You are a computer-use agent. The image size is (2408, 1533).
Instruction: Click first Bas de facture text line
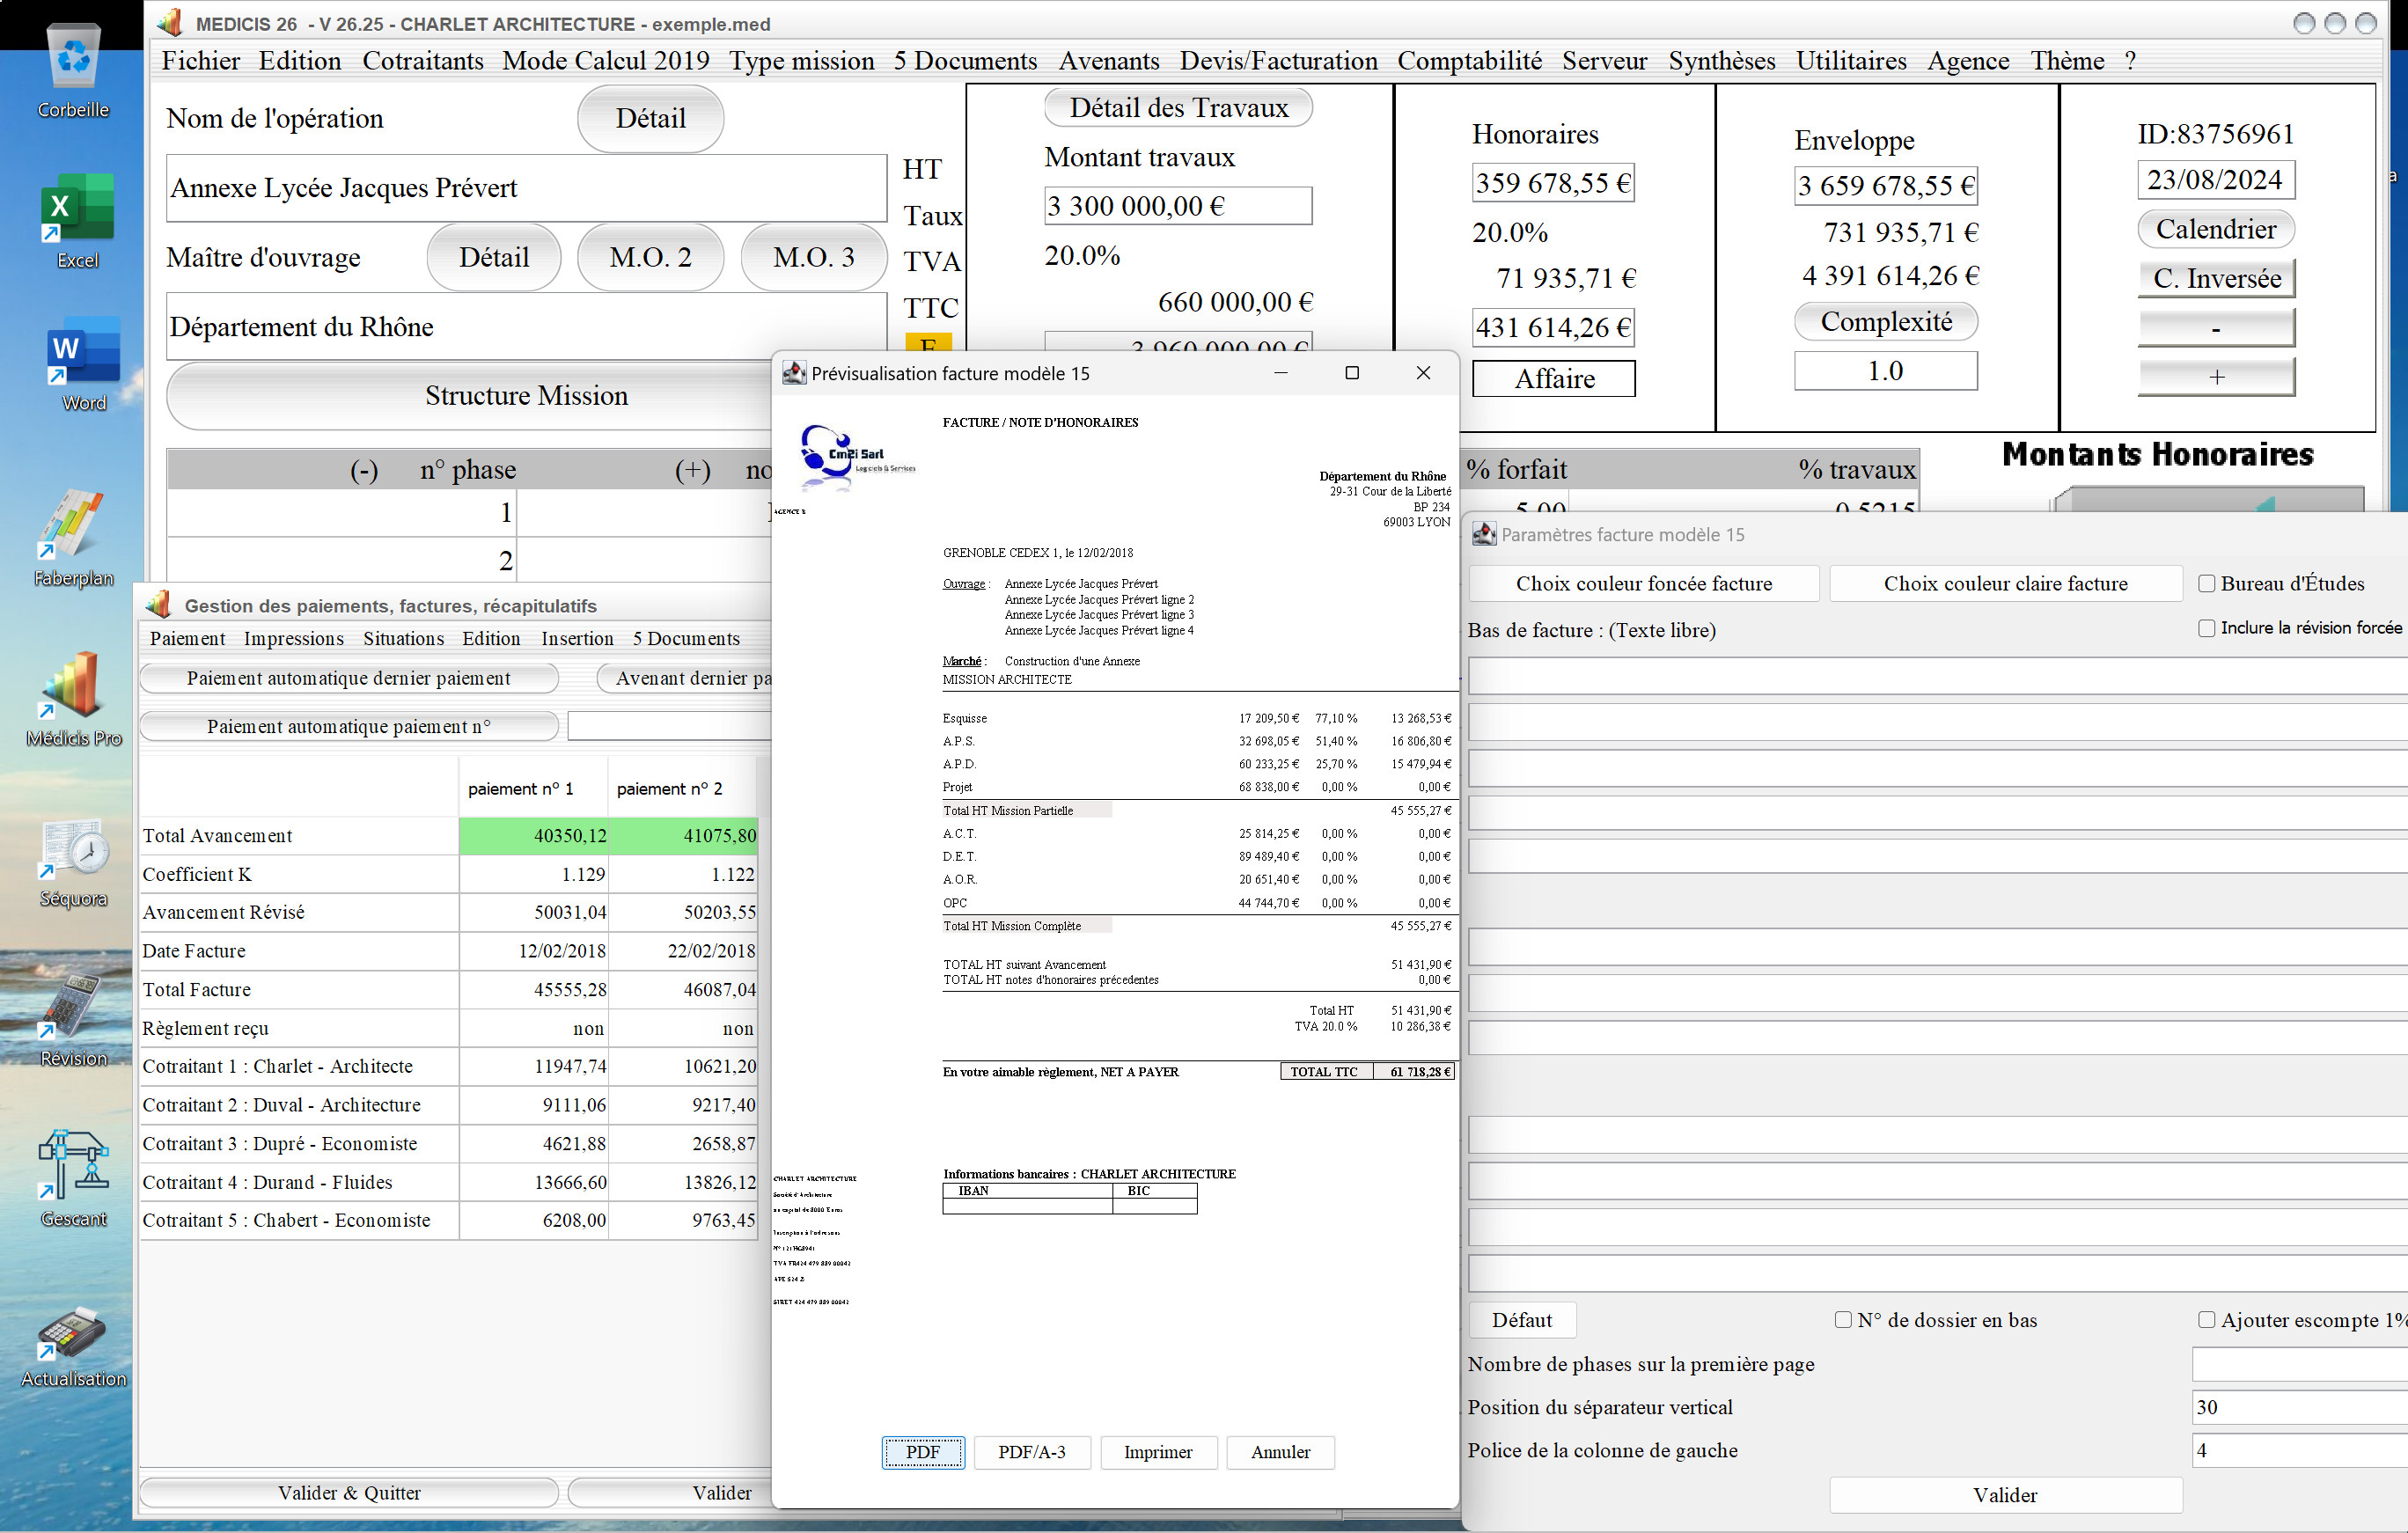(x=1938, y=676)
